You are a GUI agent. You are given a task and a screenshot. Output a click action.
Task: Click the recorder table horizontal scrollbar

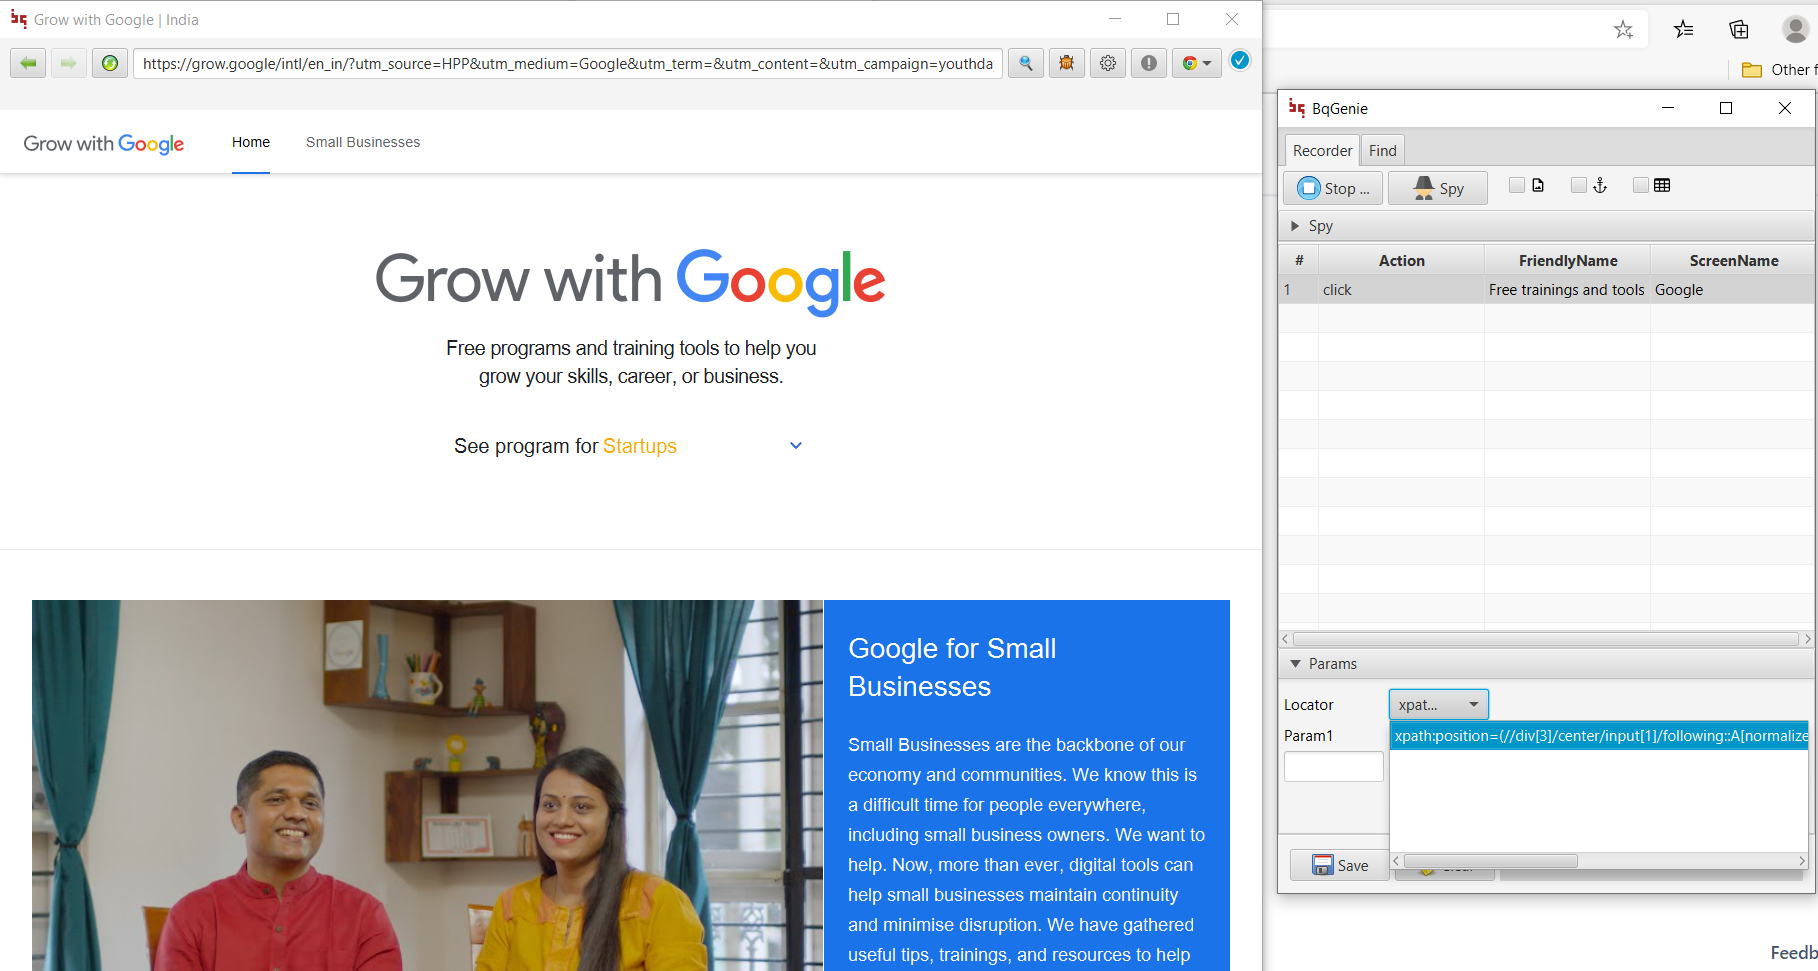[1546, 639]
